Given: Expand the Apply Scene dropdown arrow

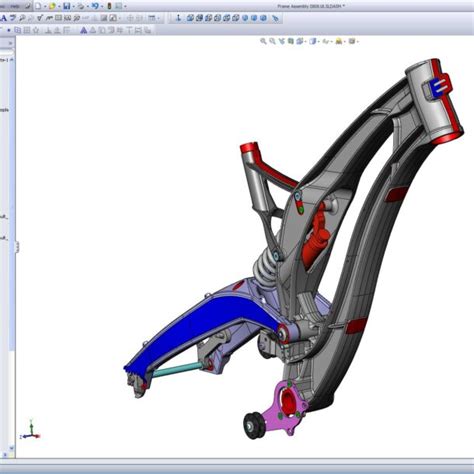Looking at the screenshot, I should (x=345, y=42).
